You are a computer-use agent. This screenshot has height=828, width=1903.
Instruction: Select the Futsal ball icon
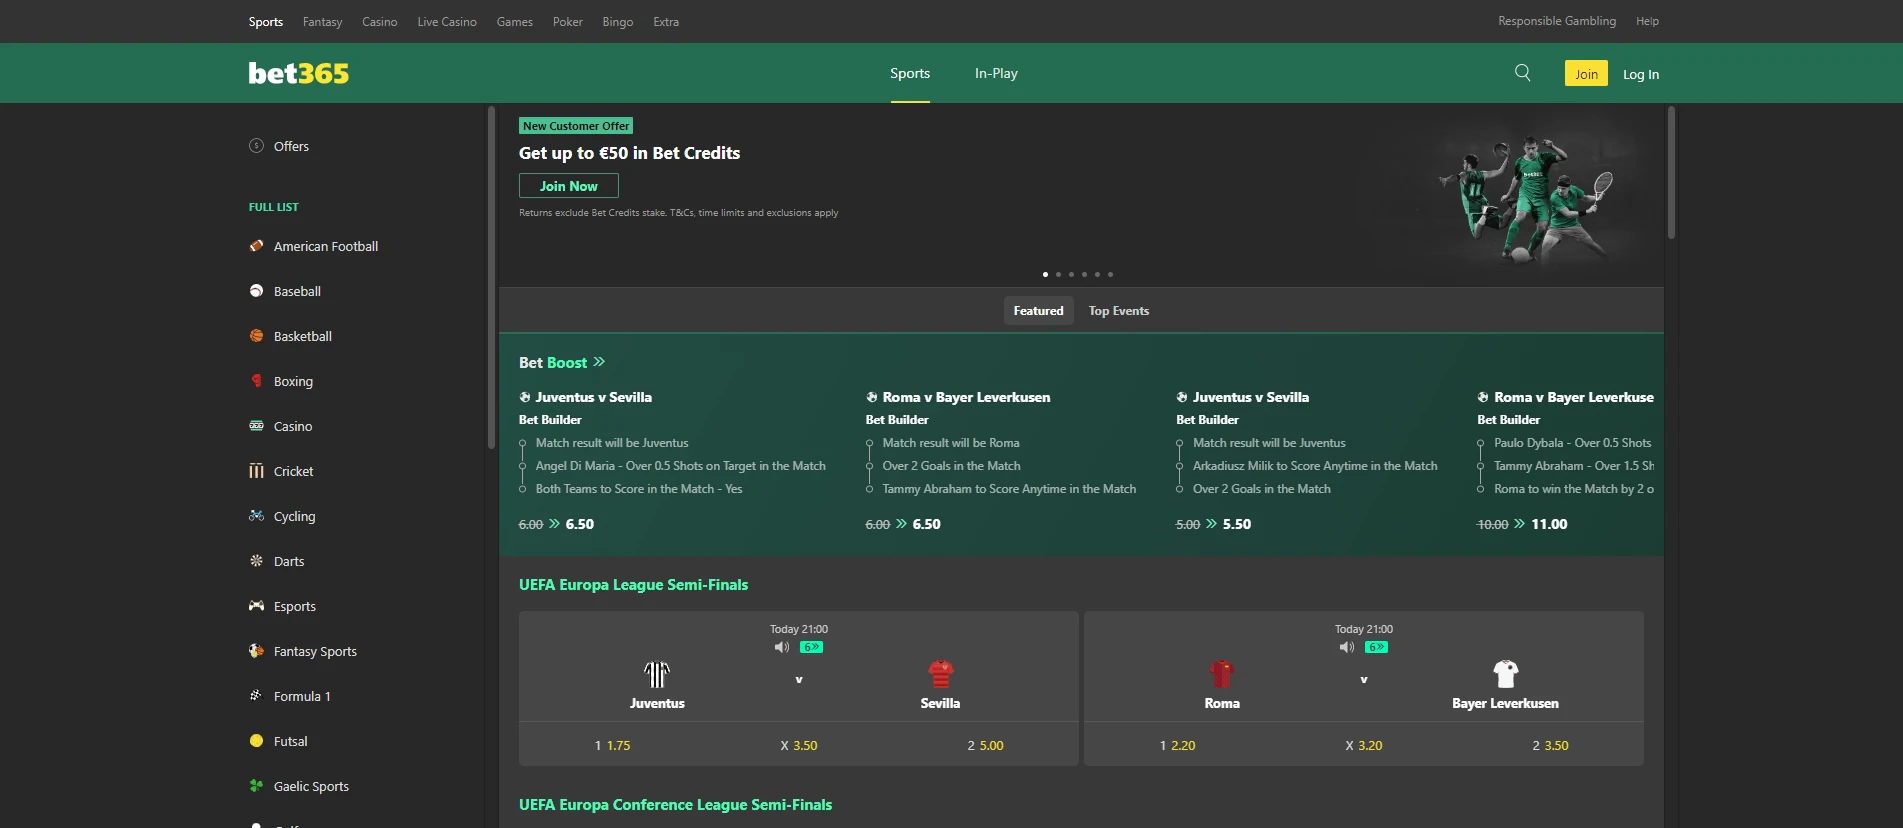point(256,741)
